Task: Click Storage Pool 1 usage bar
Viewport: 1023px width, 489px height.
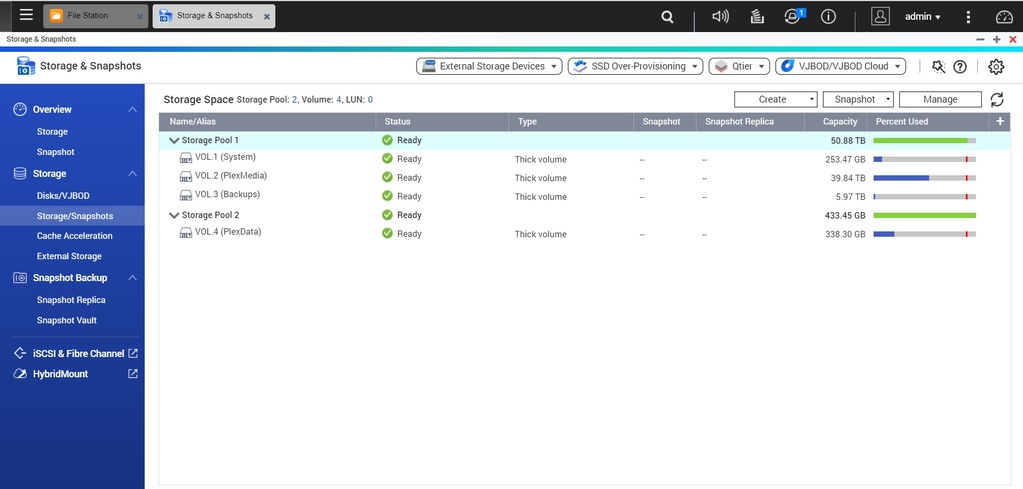Action: point(924,140)
